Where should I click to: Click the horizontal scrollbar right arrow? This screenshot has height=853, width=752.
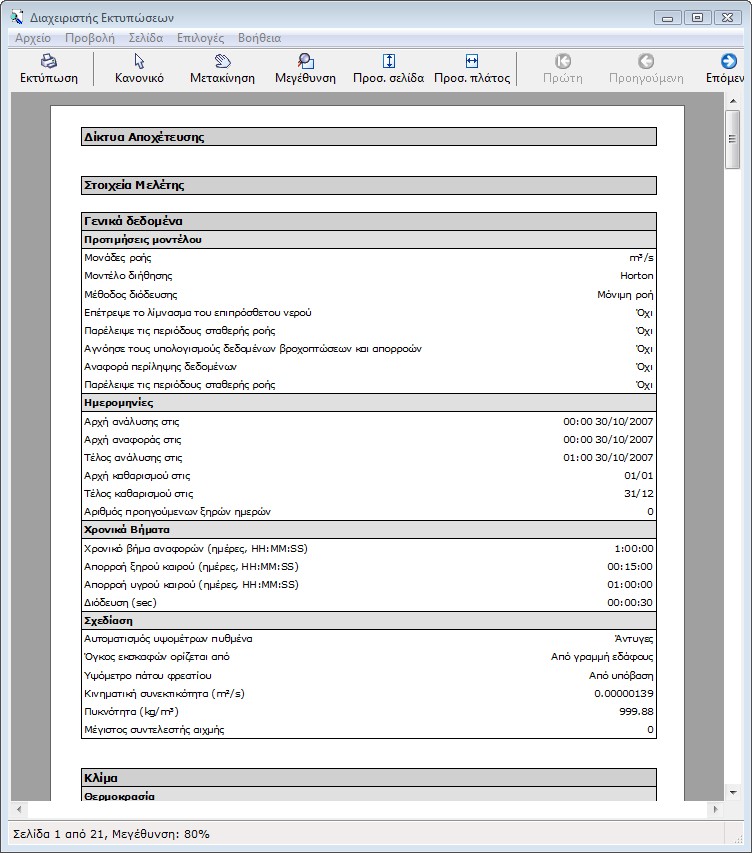click(717, 808)
